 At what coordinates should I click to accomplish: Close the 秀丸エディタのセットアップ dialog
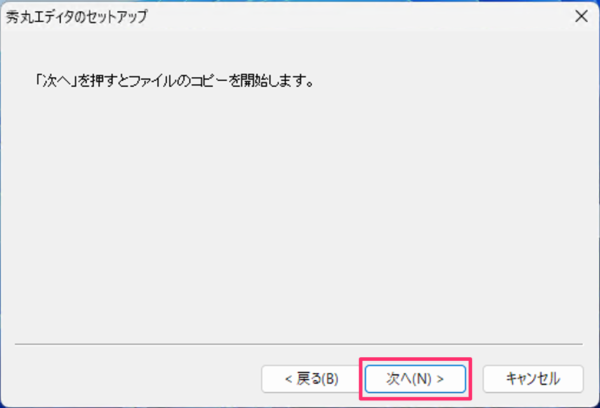[582, 16]
